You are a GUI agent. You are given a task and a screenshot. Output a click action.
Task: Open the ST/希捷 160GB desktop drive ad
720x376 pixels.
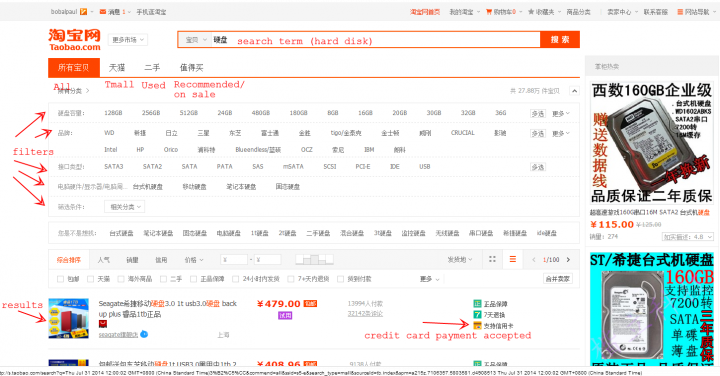(652, 309)
